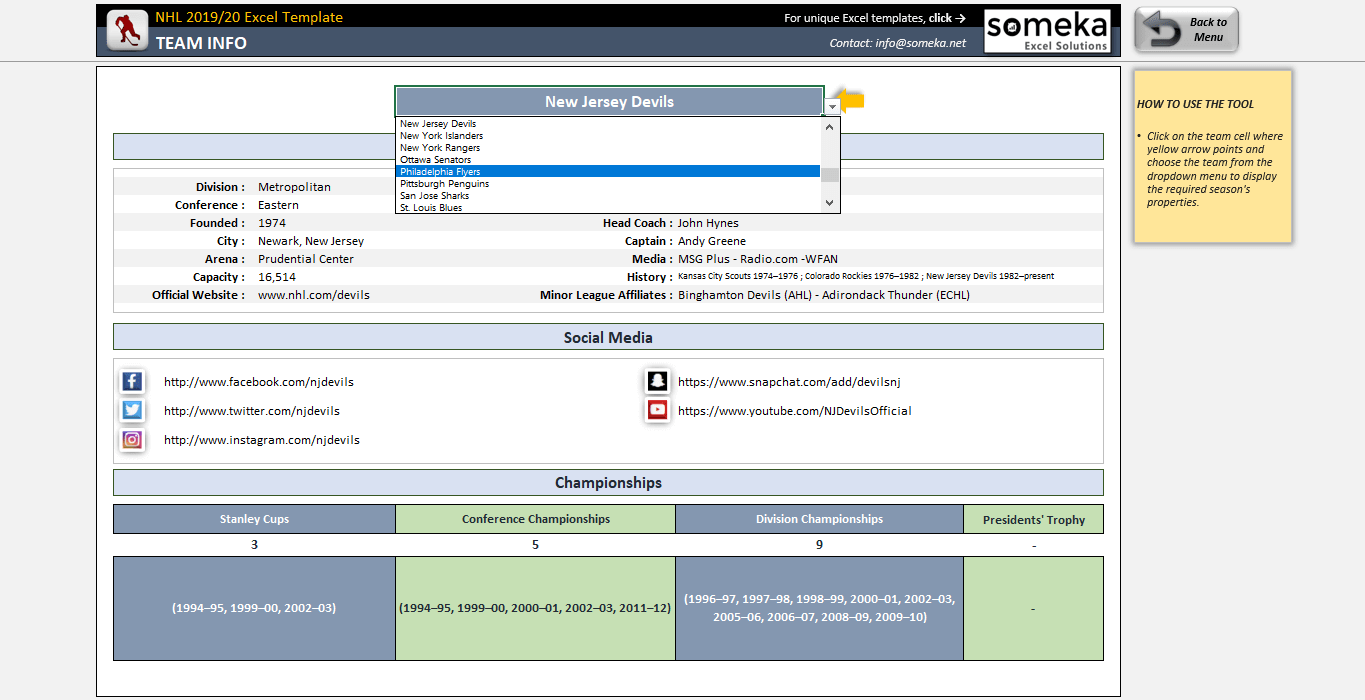Click the Stanley Cups header cell
1365x700 pixels.
[254, 519]
